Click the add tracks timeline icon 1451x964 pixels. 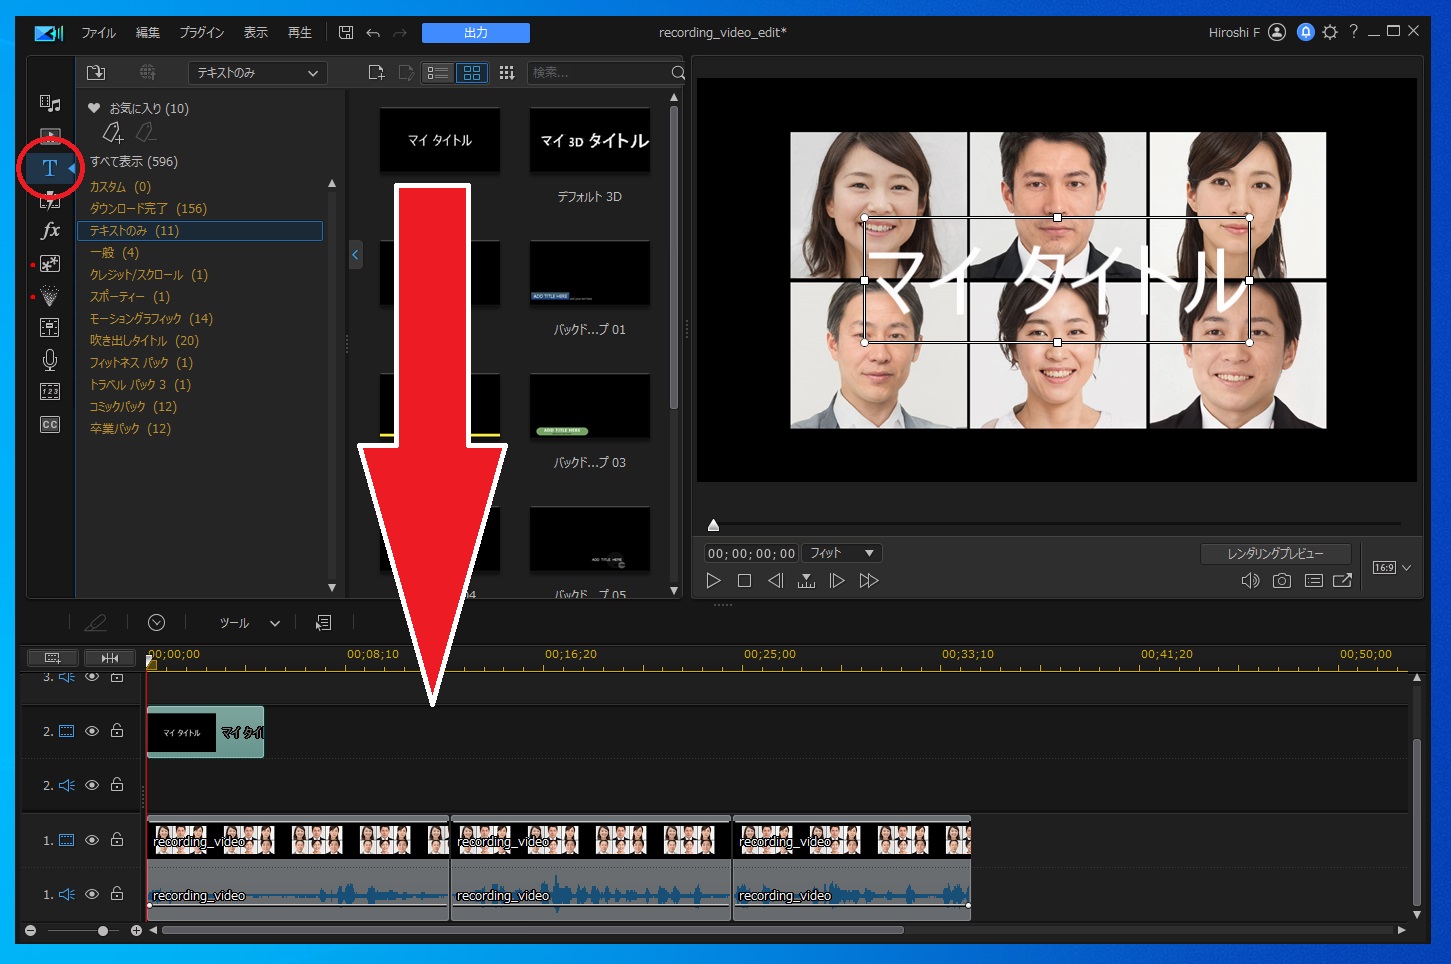click(53, 657)
